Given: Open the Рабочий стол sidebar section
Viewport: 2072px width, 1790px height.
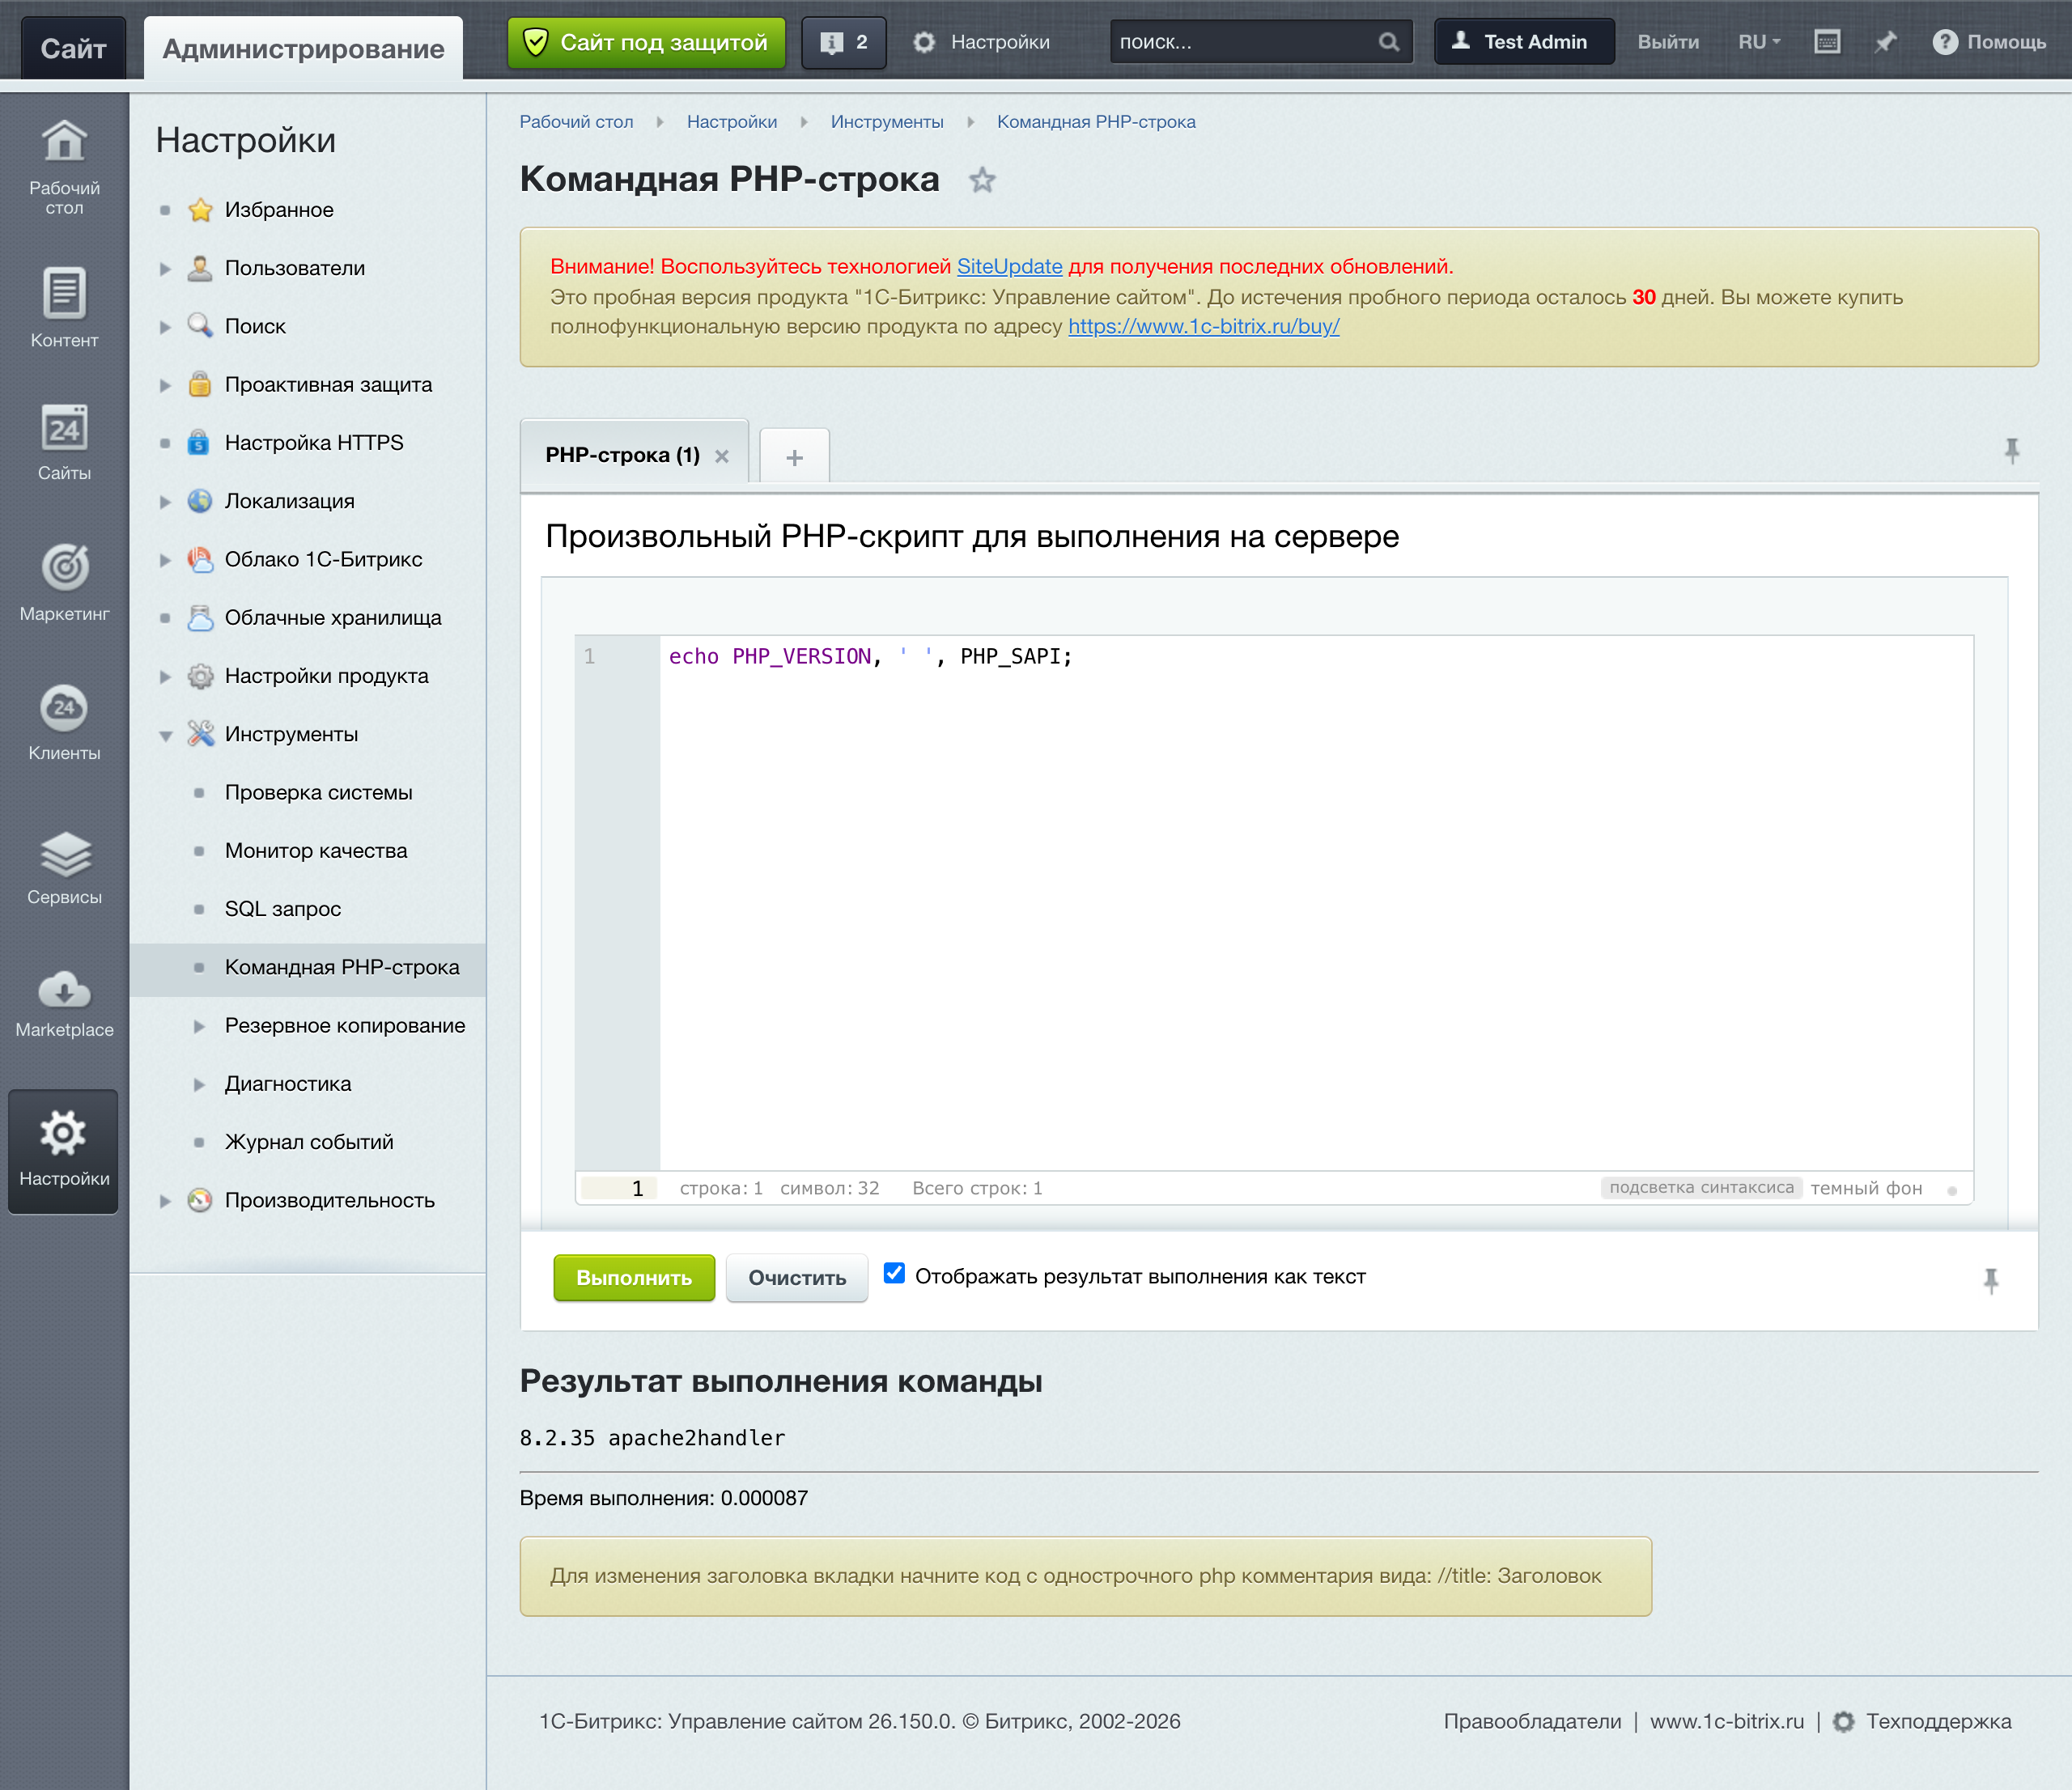Looking at the screenshot, I should [x=64, y=166].
